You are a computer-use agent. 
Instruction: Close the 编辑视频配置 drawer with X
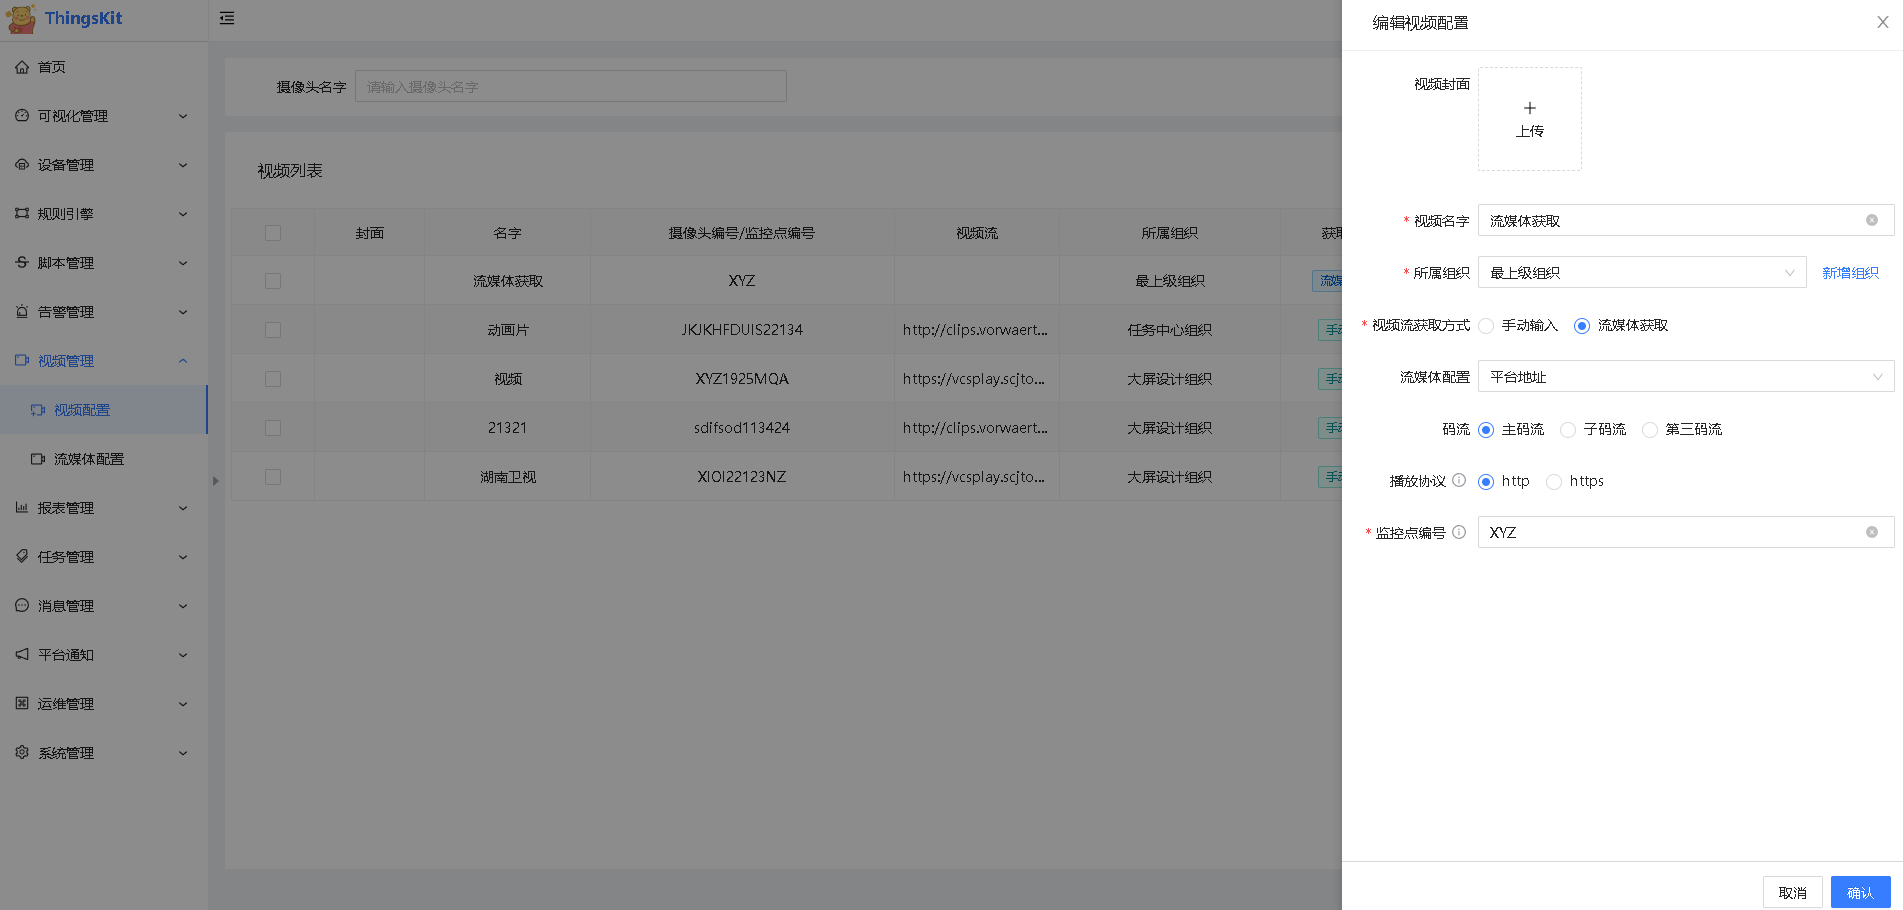click(x=1883, y=23)
